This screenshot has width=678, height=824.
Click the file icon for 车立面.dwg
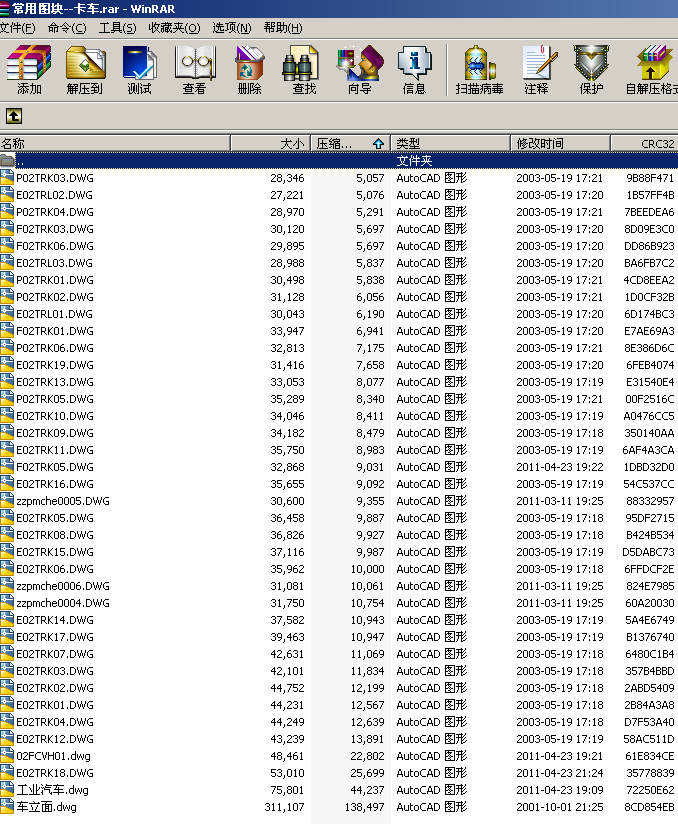pyautogui.click(x=7, y=806)
